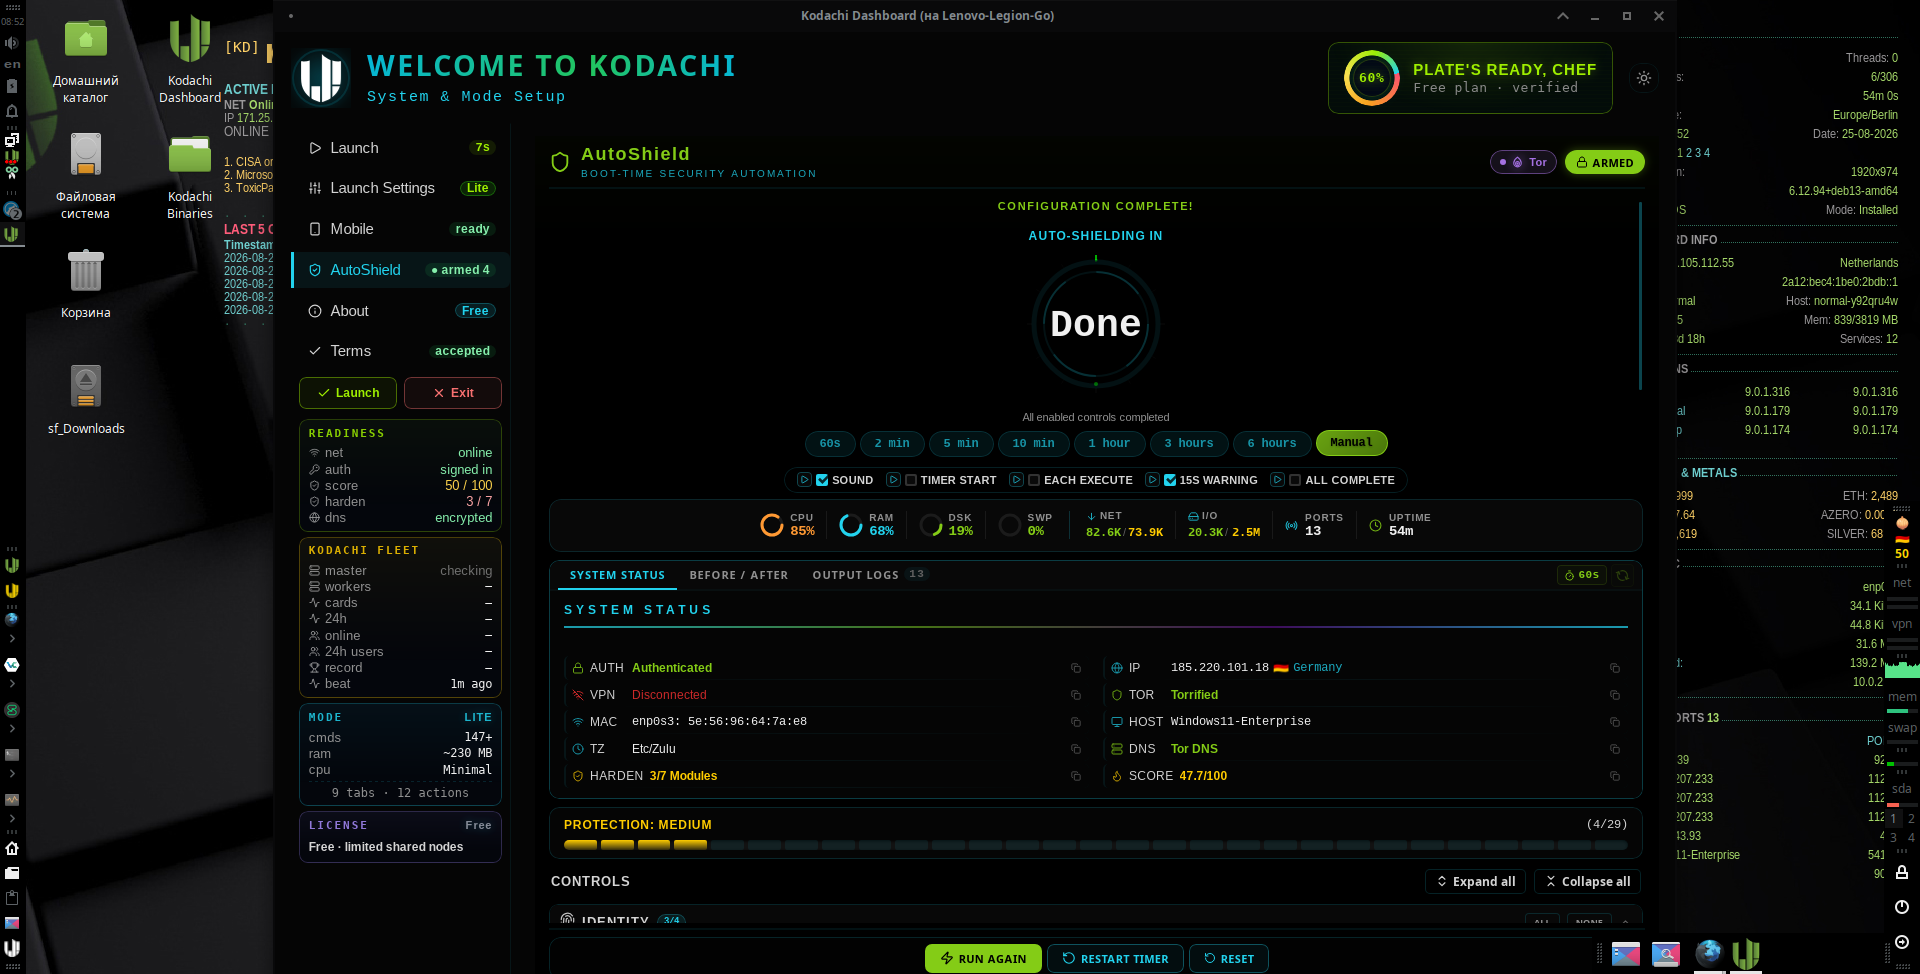The height and width of the screenshot is (974, 1920).
Task: Copy the VPN status value
Action: pos(1076,695)
